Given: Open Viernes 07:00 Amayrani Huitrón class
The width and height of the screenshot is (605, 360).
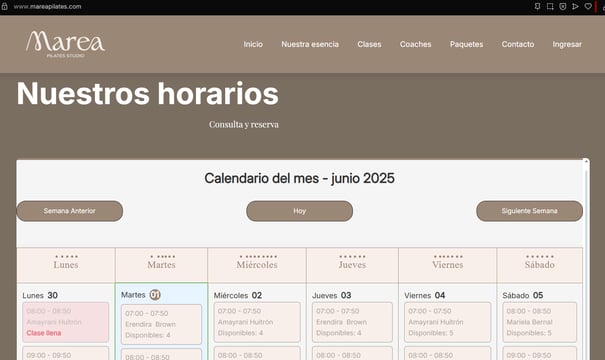Looking at the screenshot, I should (x=448, y=322).
